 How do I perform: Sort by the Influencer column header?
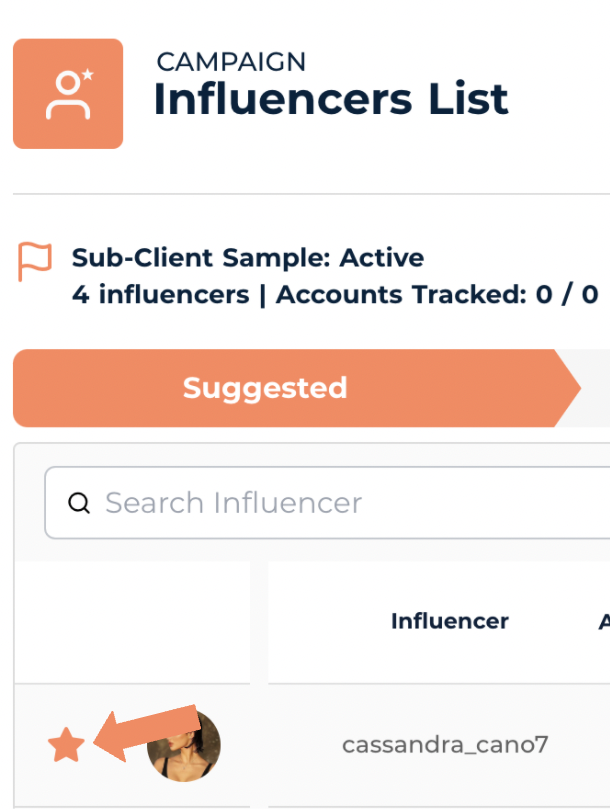(x=449, y=621)
